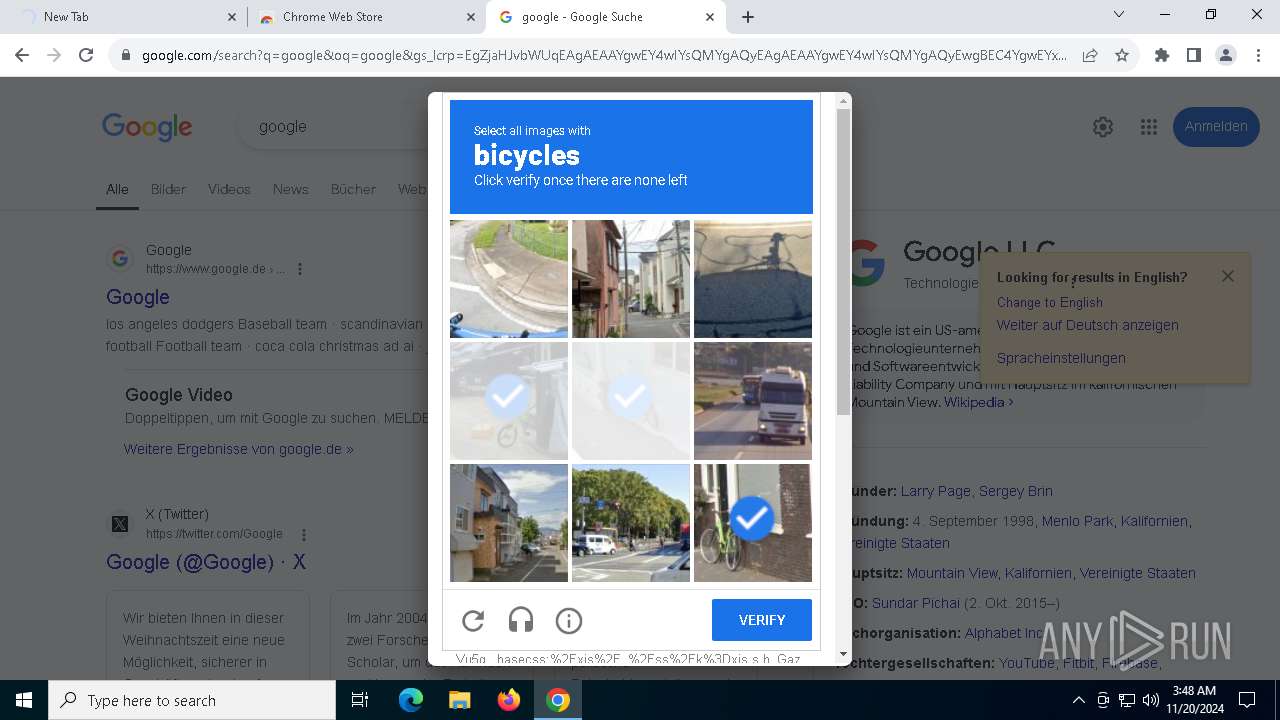Select the residential street houses captcha tile
Screen dimensions: 1280x720
pos(509,523)
